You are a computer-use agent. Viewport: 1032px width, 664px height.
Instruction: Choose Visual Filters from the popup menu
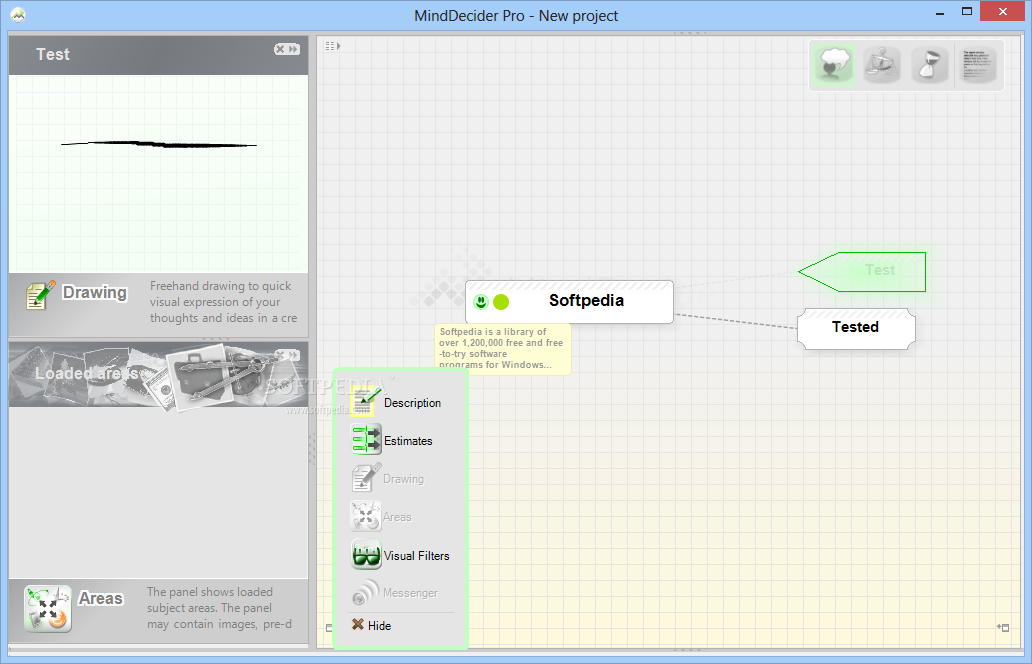(x=417, y=555)
